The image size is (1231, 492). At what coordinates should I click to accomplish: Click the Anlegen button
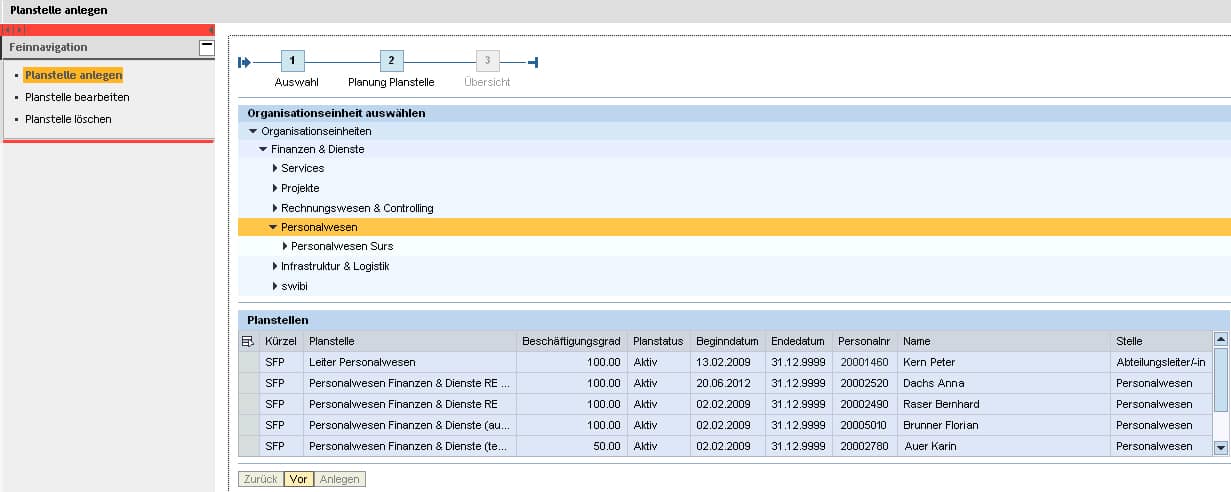pyautogui.click(x=340, y=479)
